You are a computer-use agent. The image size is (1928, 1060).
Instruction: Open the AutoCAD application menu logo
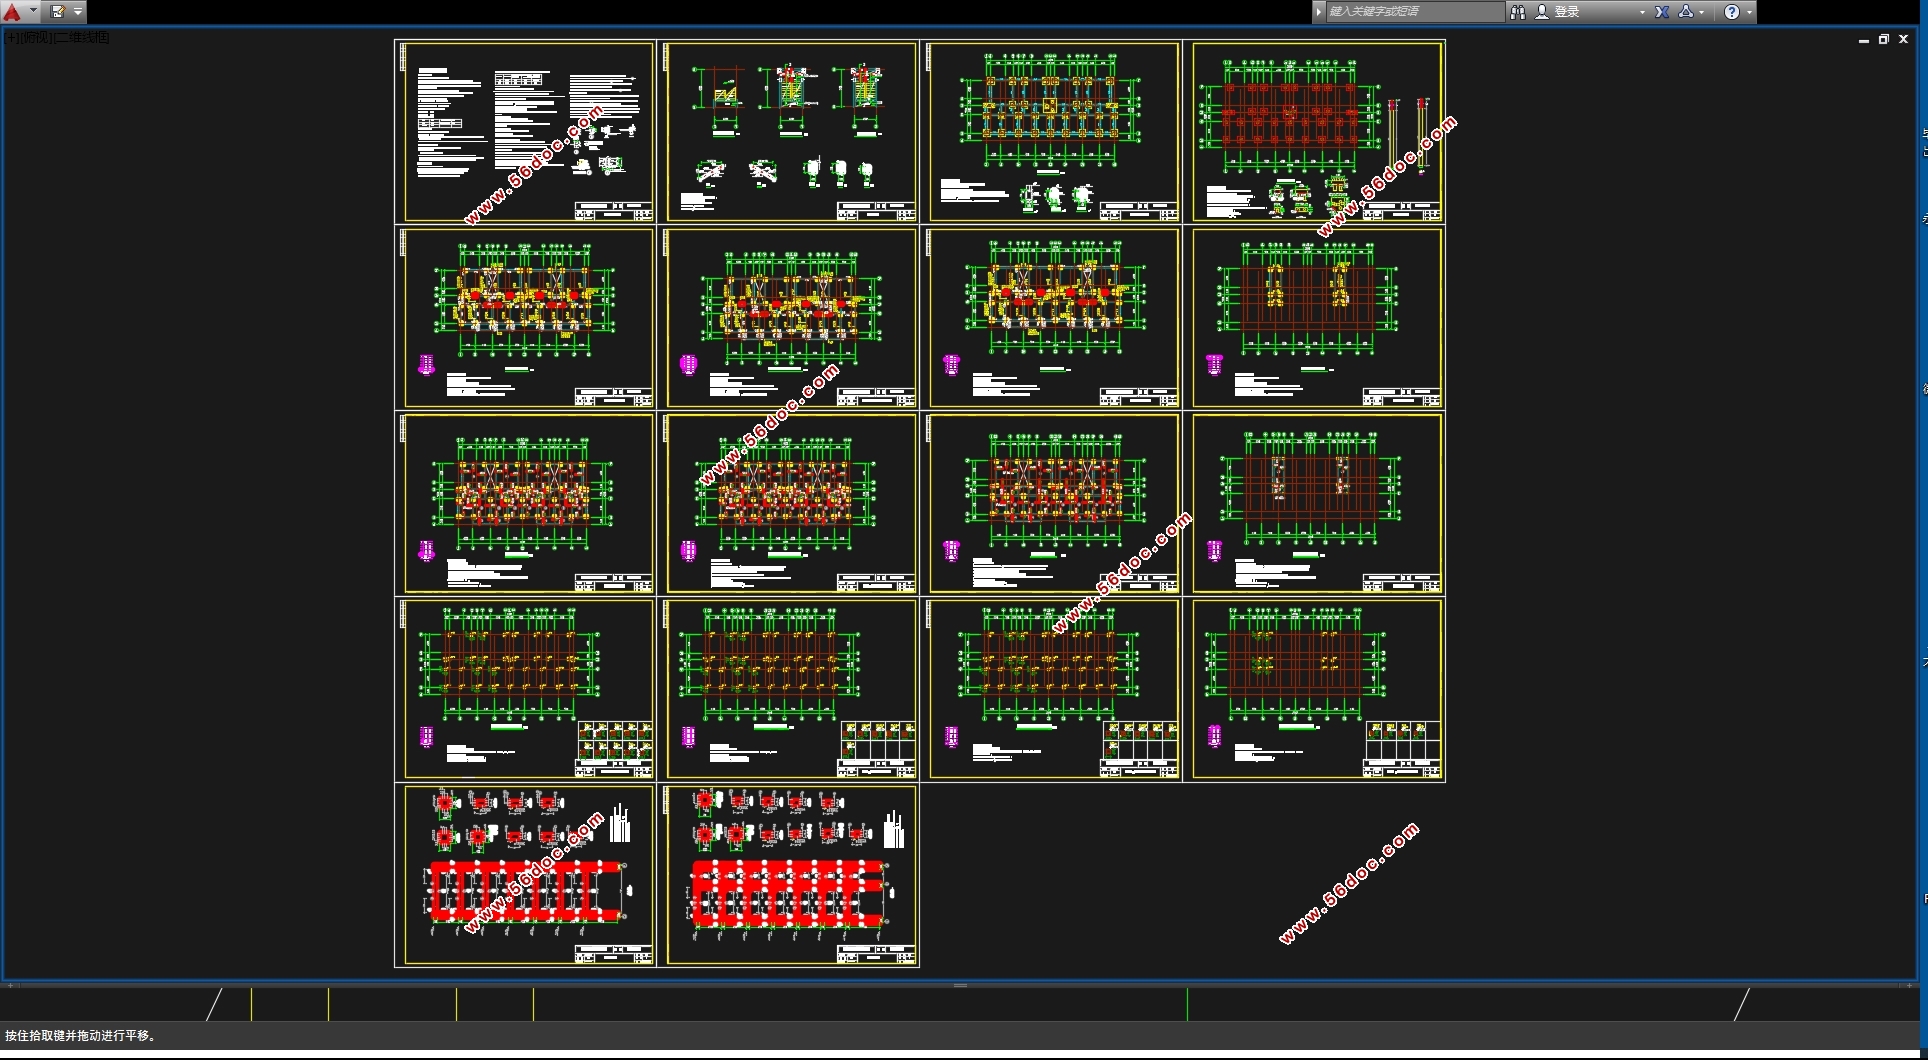click(x=12, y=12)
